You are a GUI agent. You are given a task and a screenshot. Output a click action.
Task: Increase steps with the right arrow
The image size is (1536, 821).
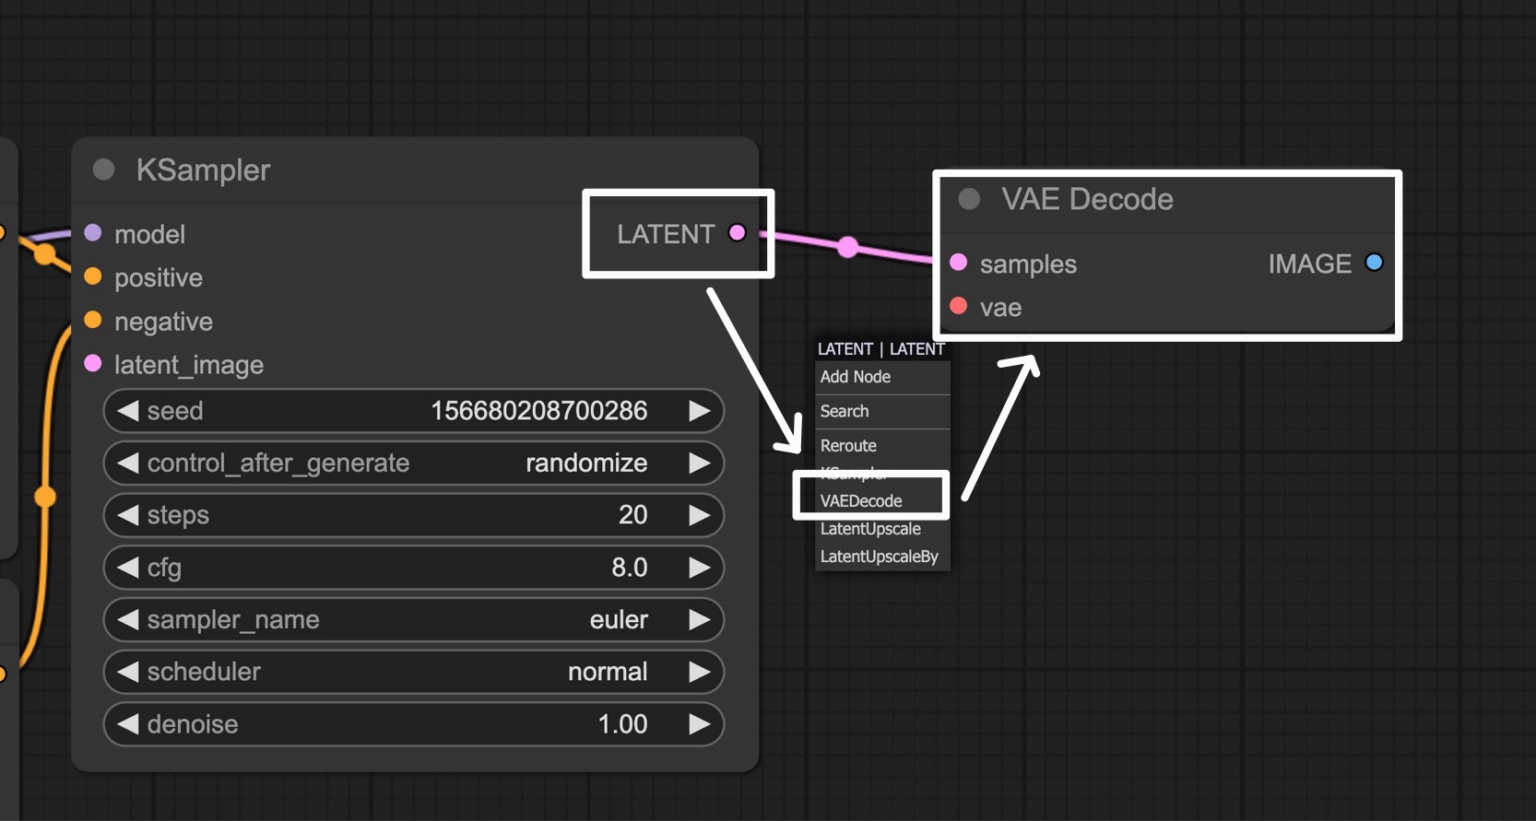[x=699, y=515]
